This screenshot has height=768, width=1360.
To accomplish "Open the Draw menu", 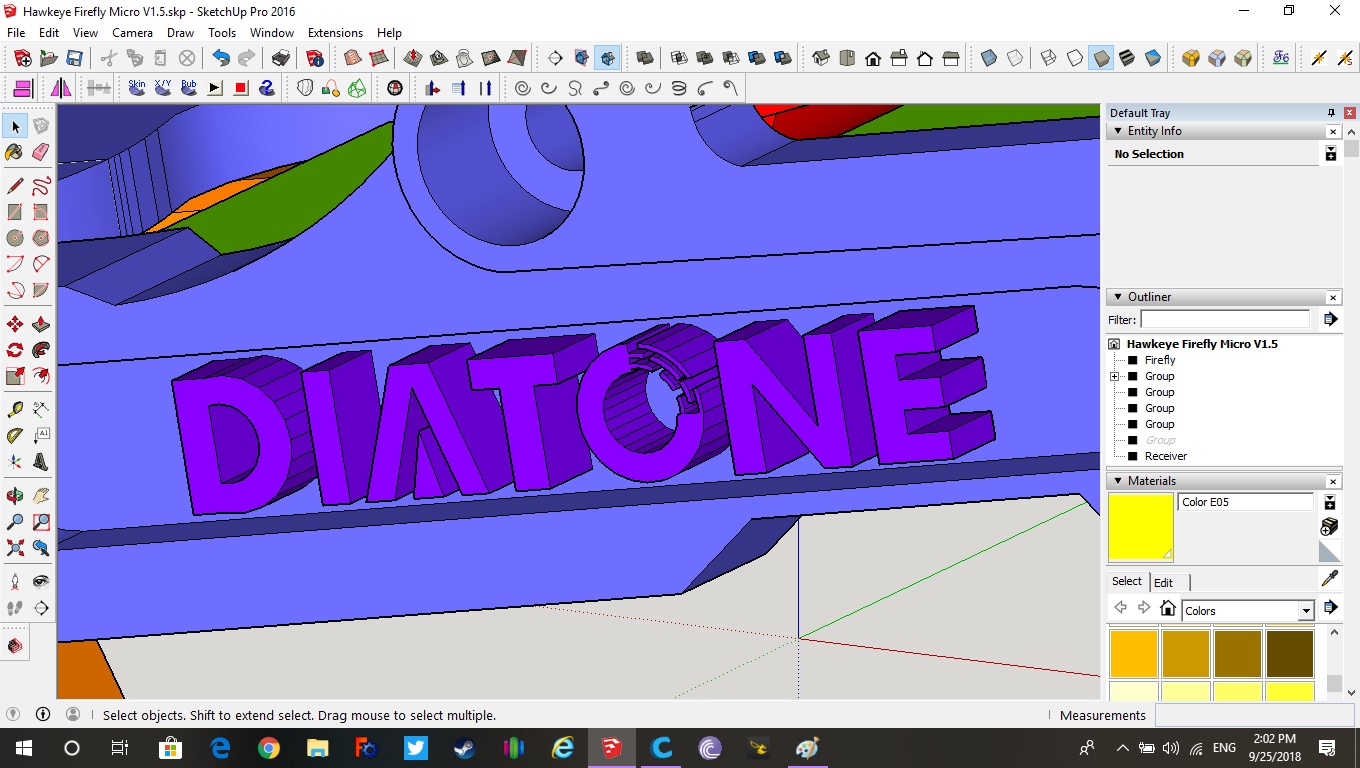I will 180,33.
